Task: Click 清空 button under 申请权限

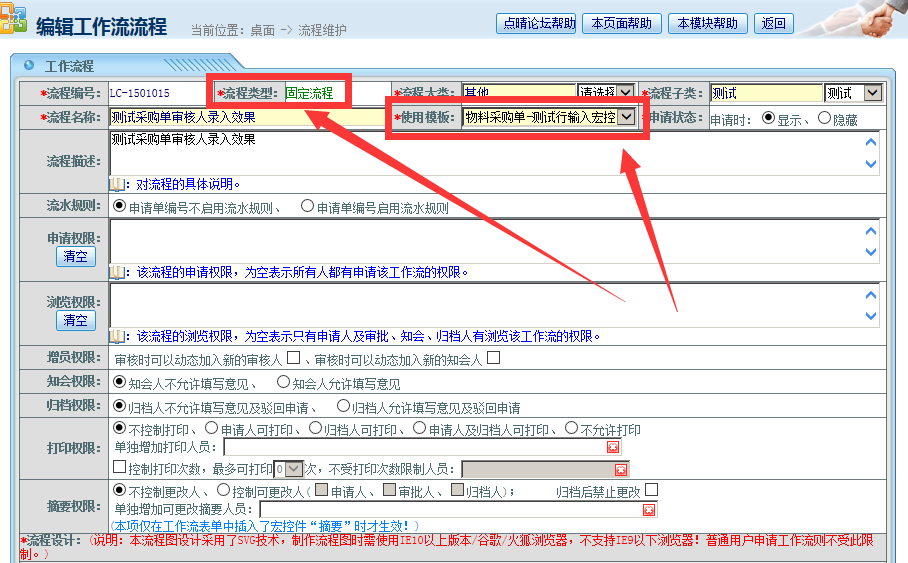Action: pos(75,256)
